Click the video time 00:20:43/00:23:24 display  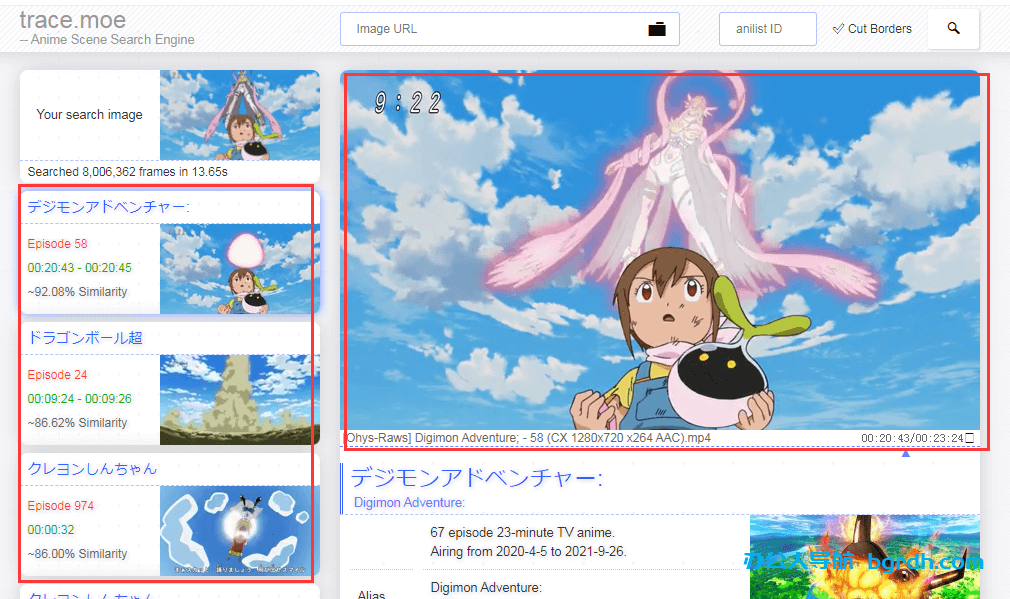pyautogui.click(x=910, y=438)
